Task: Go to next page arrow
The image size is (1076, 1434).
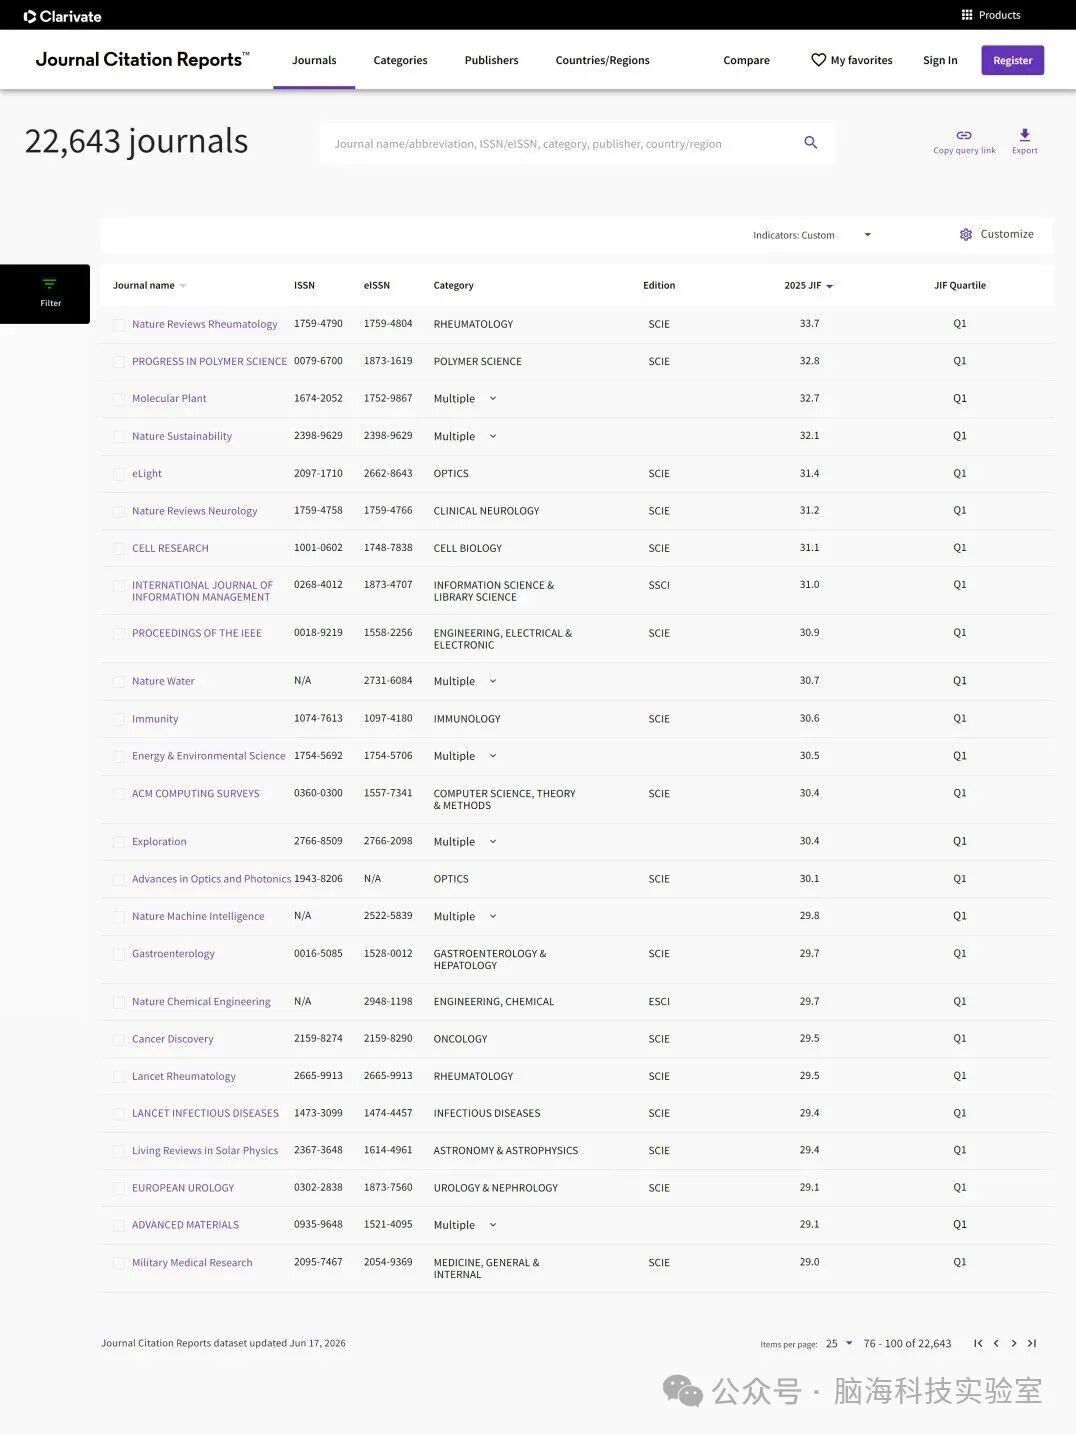Action: tap(1014, 1343)
